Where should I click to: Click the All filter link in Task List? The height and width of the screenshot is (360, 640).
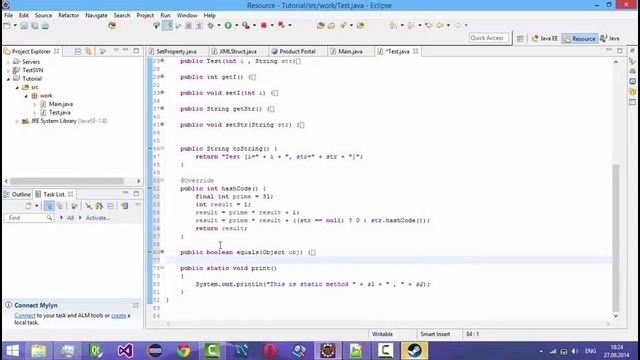71,218
